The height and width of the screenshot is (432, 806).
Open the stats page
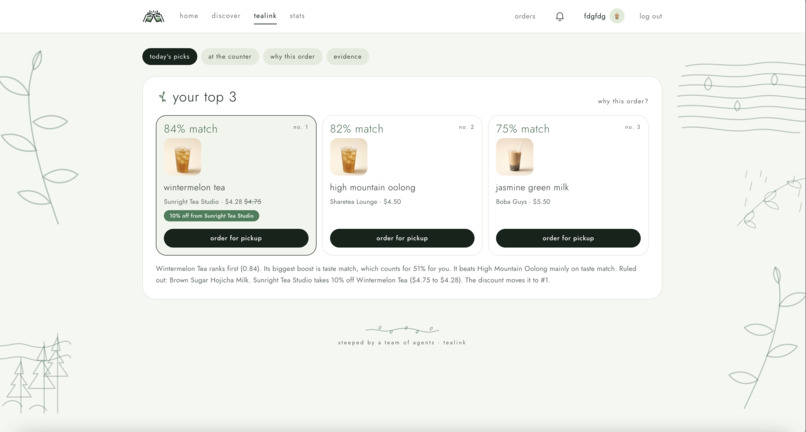click(x=297, y=16)
